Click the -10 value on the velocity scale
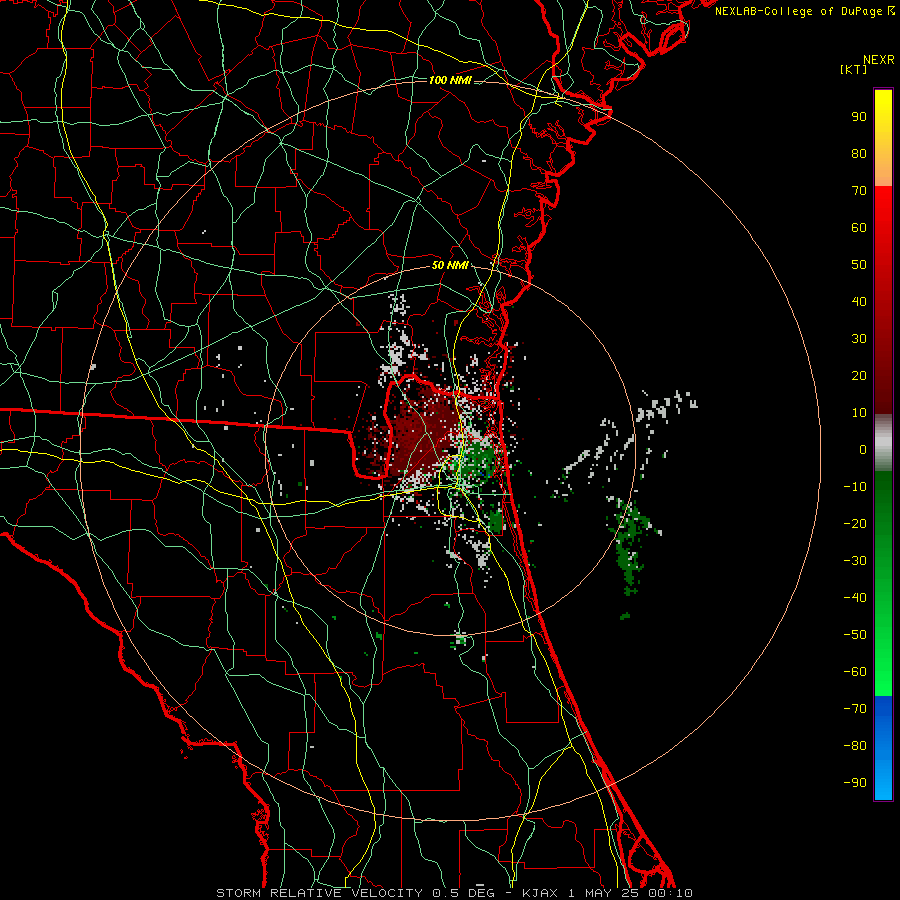This screenshot has height=900, width=900. click(855, 487)
